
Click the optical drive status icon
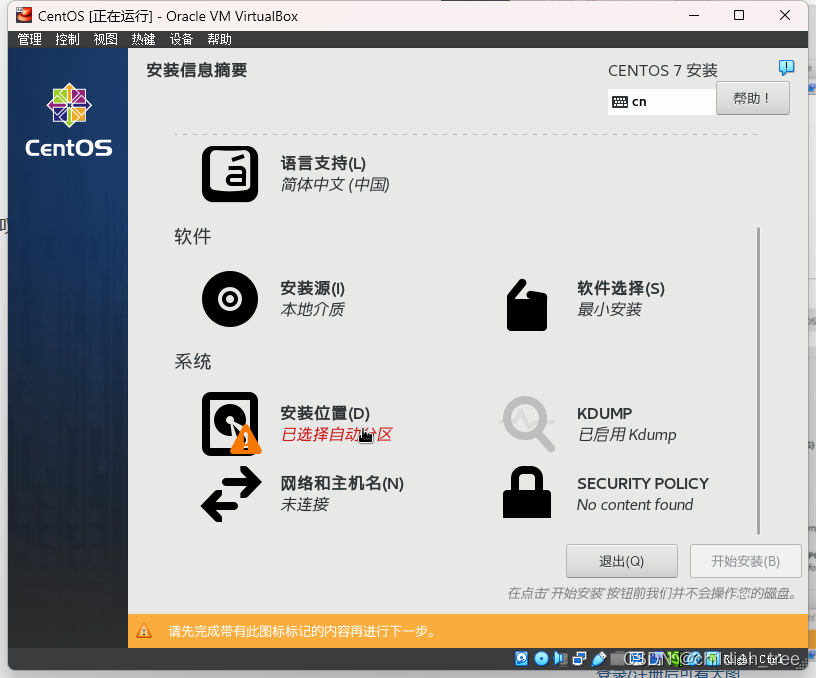click(541, 659)
